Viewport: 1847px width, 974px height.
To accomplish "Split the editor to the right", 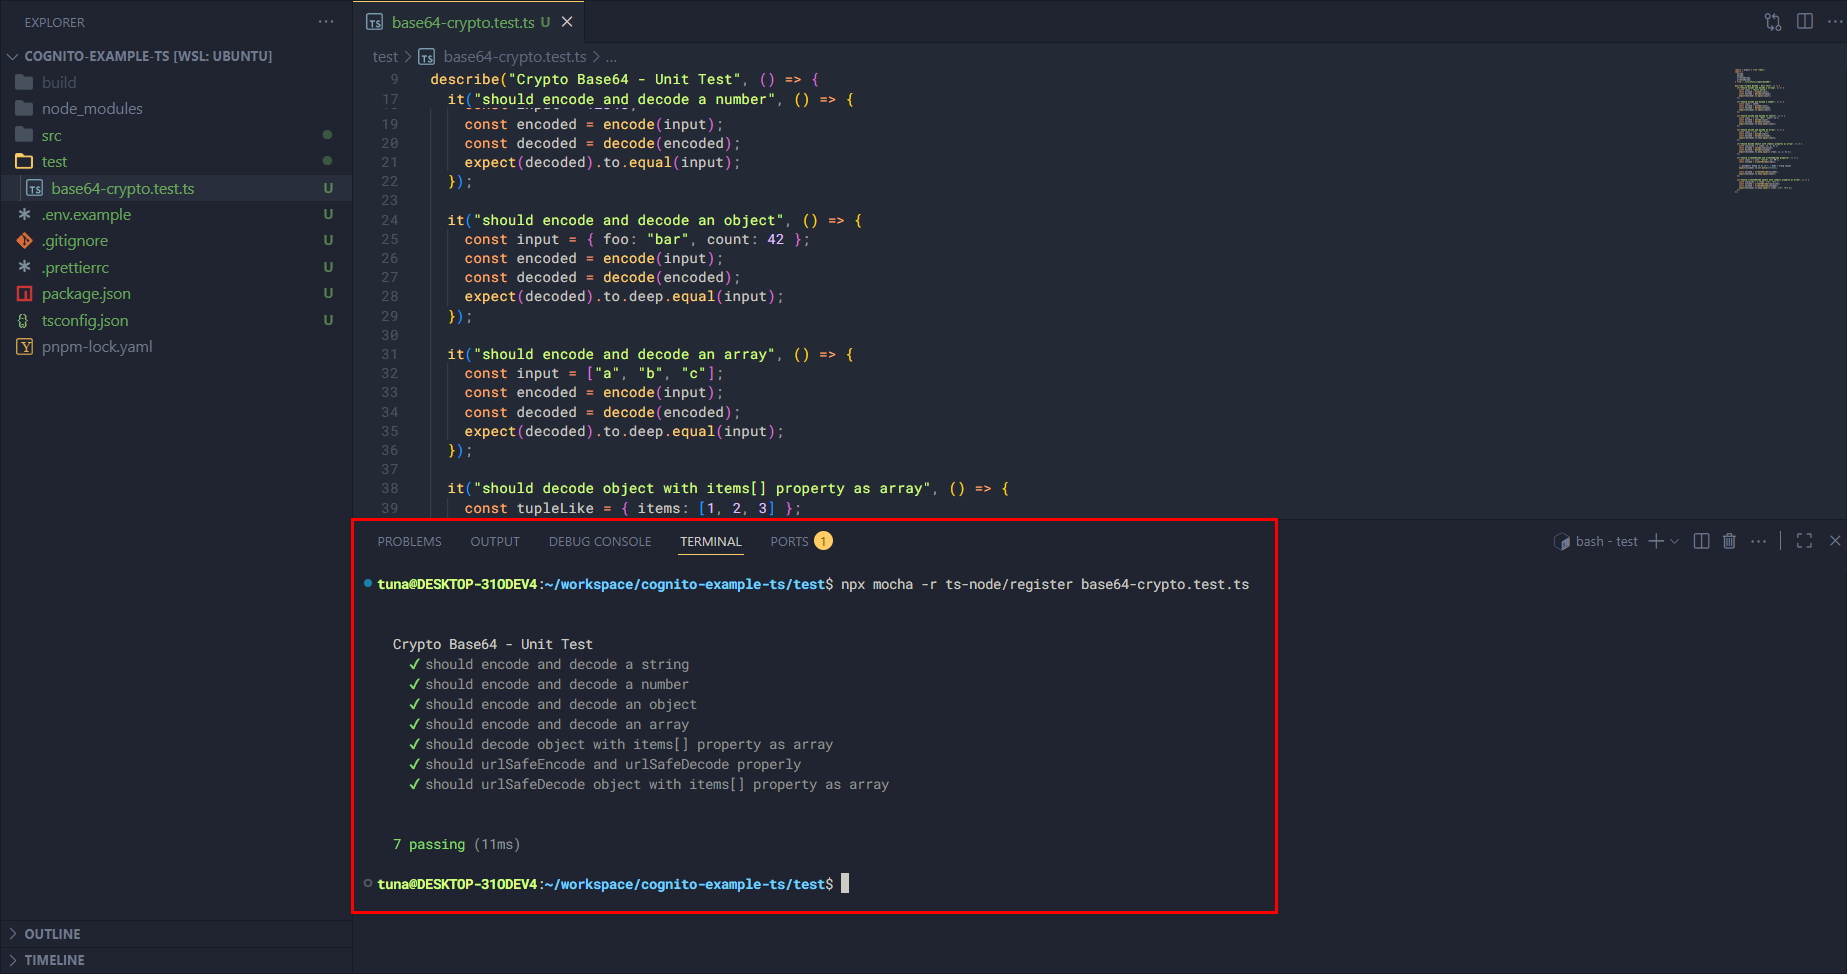I will [x=1805, y=22].
